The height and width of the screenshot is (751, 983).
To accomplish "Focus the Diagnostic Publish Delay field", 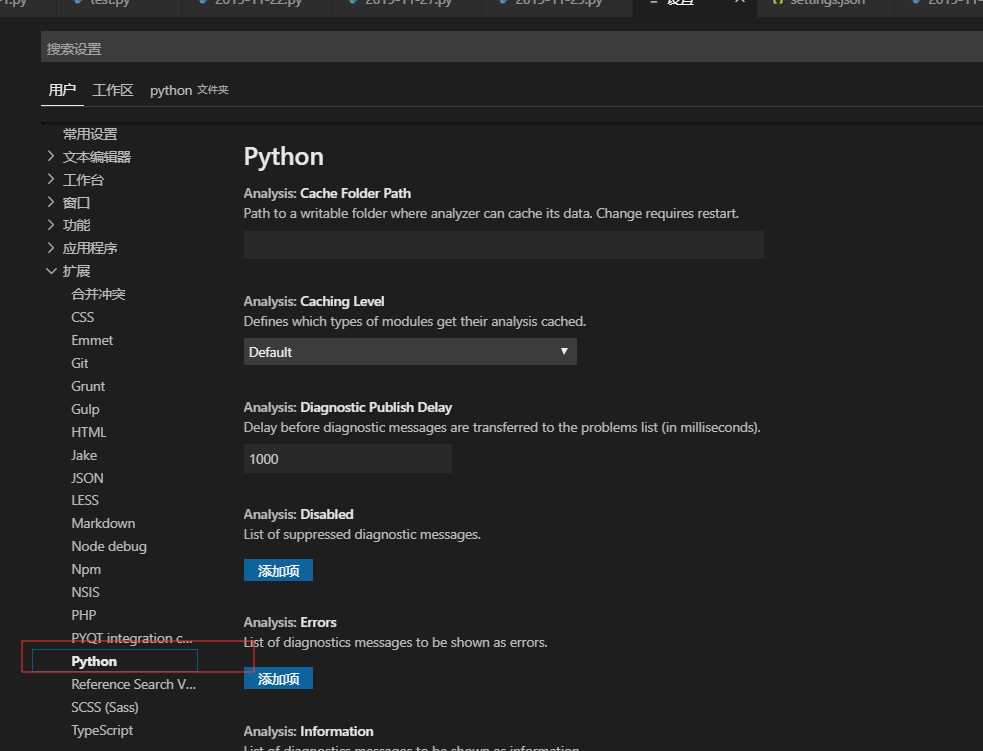I will point(347,459).
